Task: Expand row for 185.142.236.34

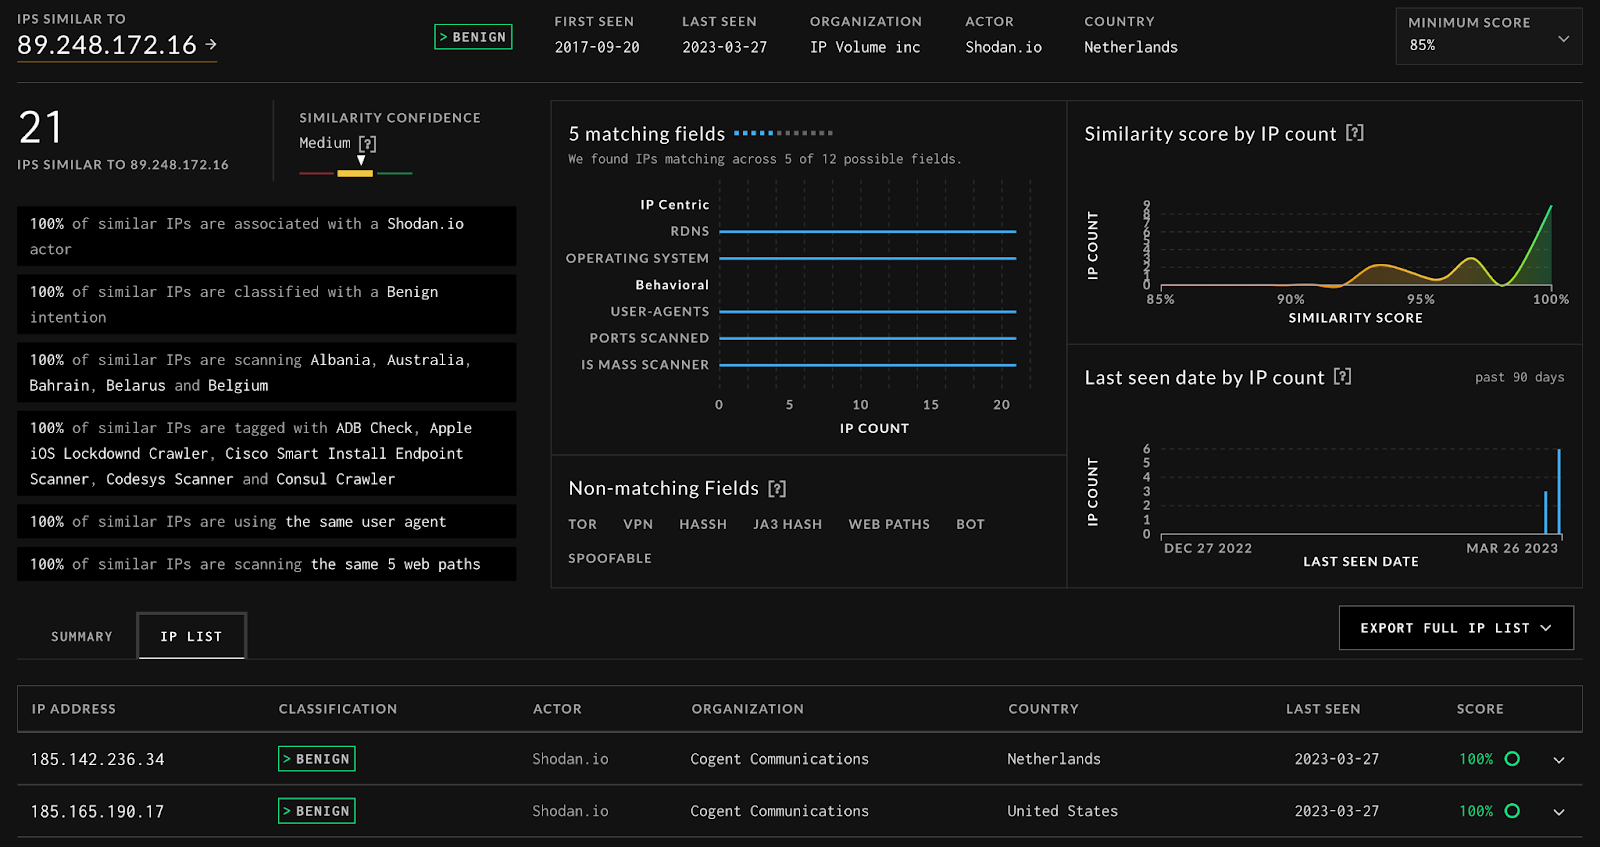Action: point(1558,760)
